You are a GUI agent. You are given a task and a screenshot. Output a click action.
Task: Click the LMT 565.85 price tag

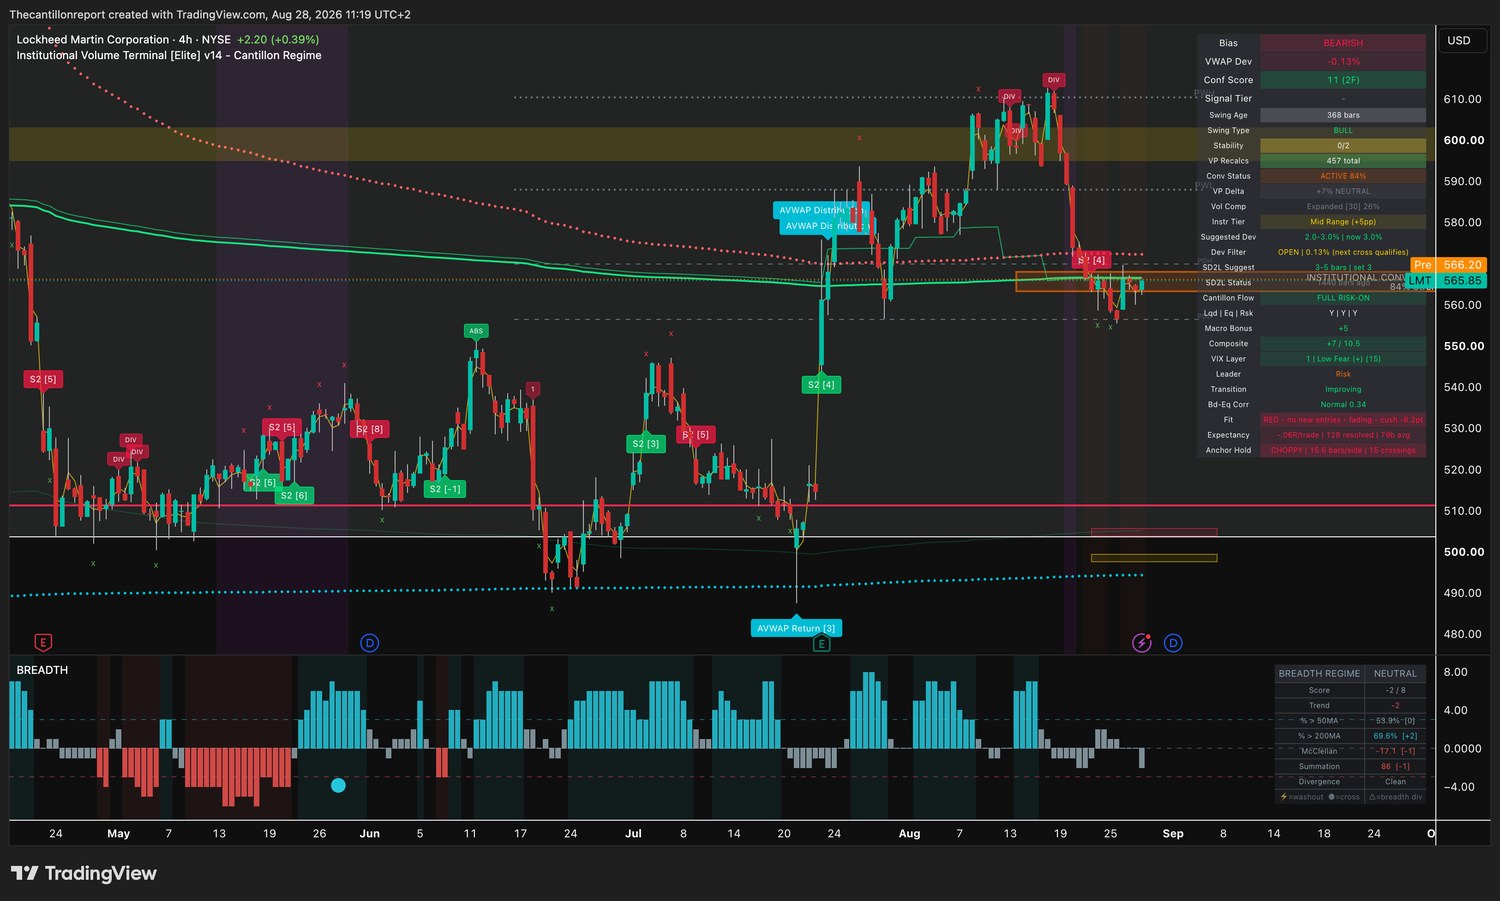pyautogui.click(x=1446, y=281)
